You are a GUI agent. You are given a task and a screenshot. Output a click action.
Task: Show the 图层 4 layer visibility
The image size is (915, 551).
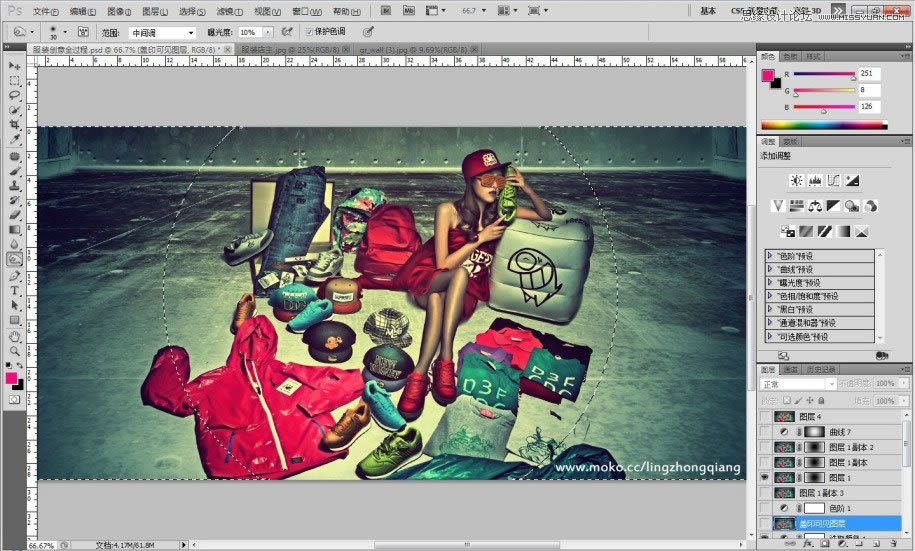click(765, 417)
